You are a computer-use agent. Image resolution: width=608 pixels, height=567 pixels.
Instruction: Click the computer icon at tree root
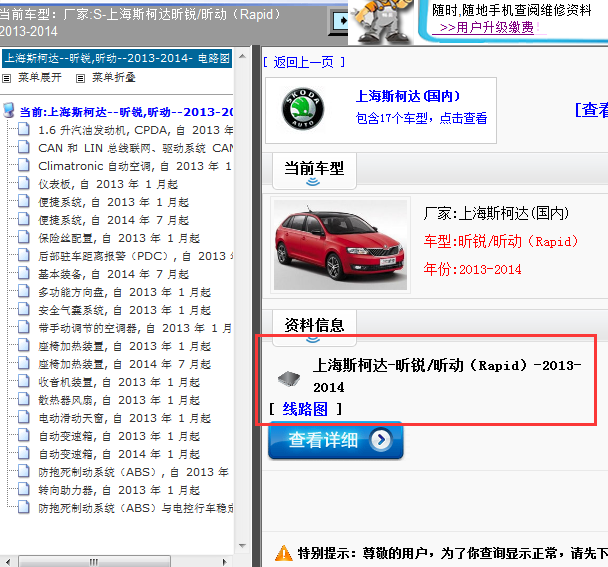[x=9, y=110]
